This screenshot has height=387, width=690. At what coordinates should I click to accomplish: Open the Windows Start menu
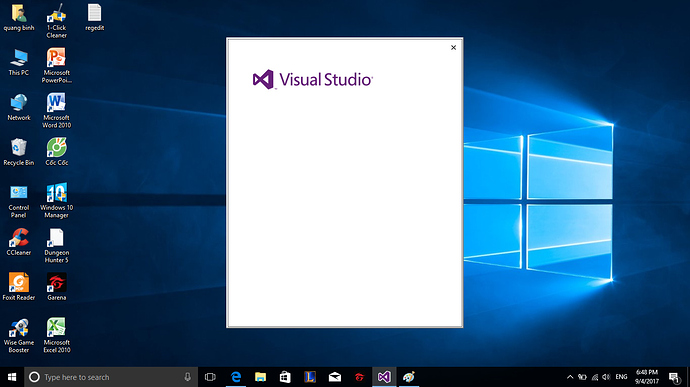[x=12, y=377]
